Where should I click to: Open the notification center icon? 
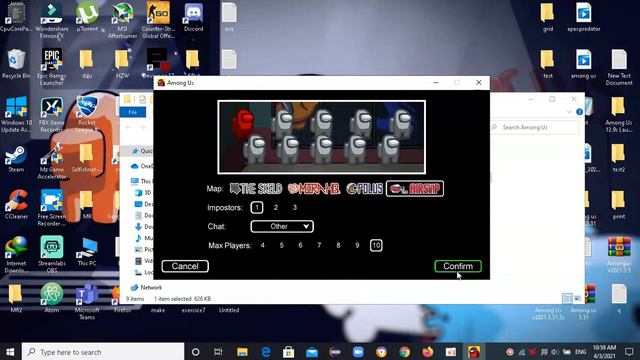pyautogui.click(x=629, y=352)
